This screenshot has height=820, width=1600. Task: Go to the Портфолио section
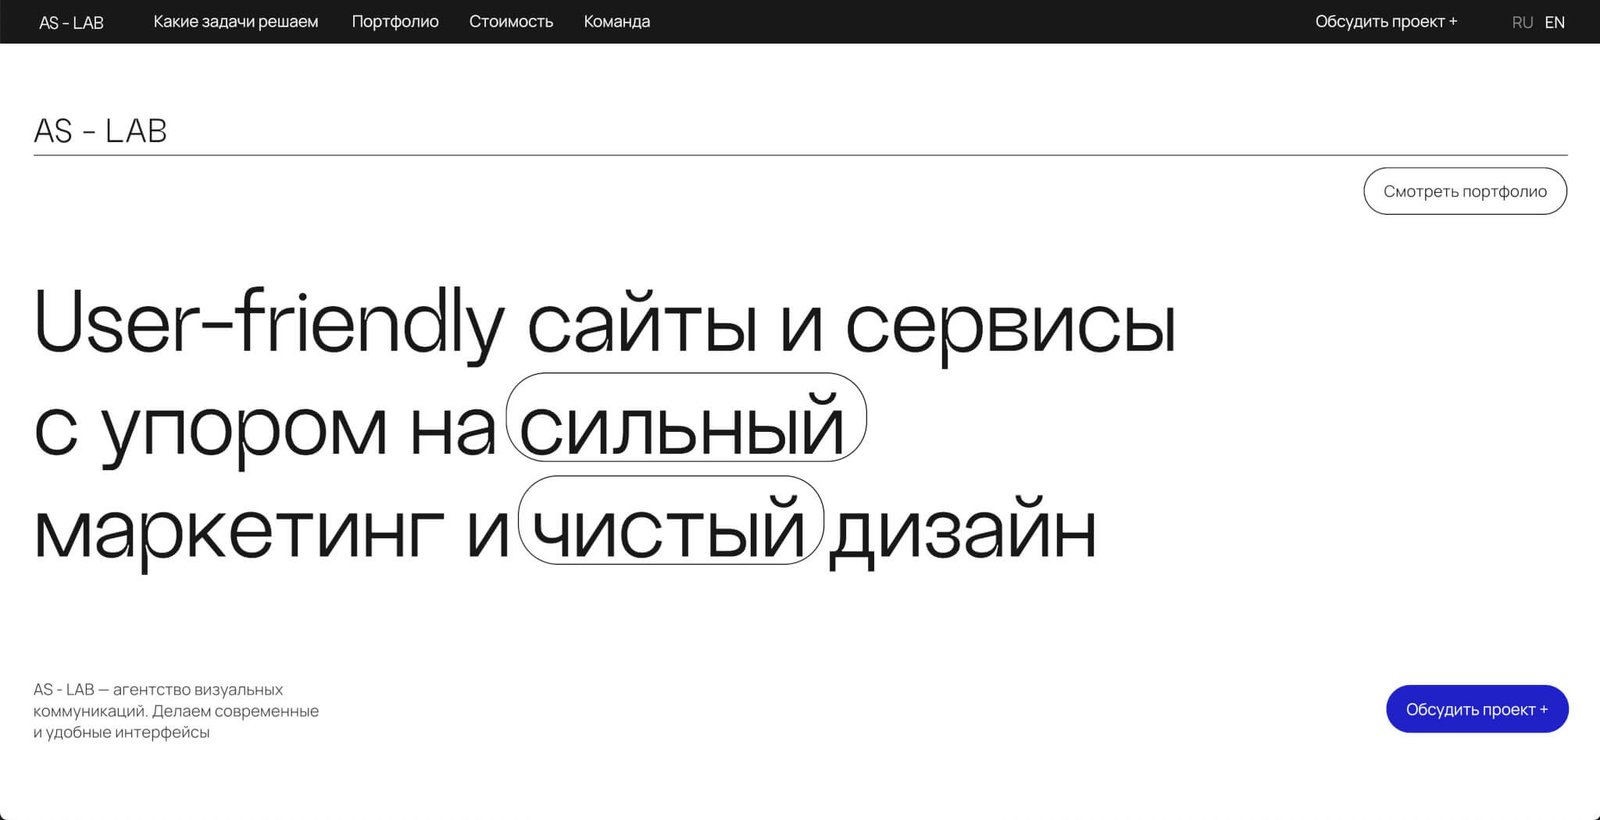pos(395,22)
